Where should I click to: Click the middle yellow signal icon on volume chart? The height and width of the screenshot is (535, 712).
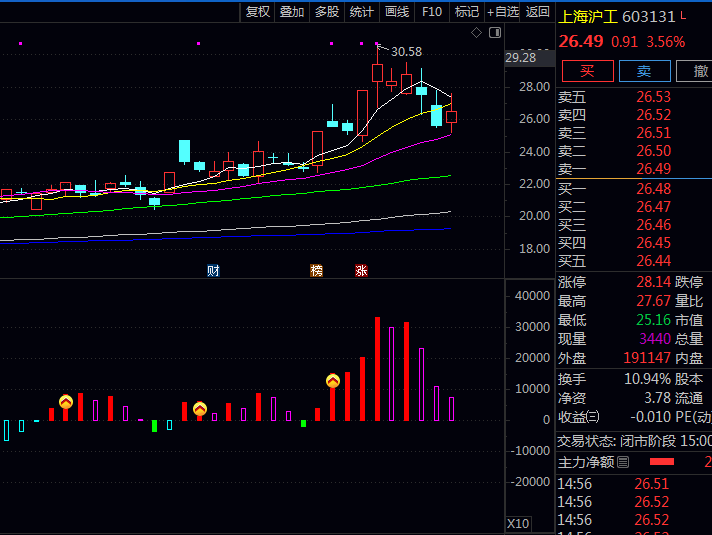200,409
